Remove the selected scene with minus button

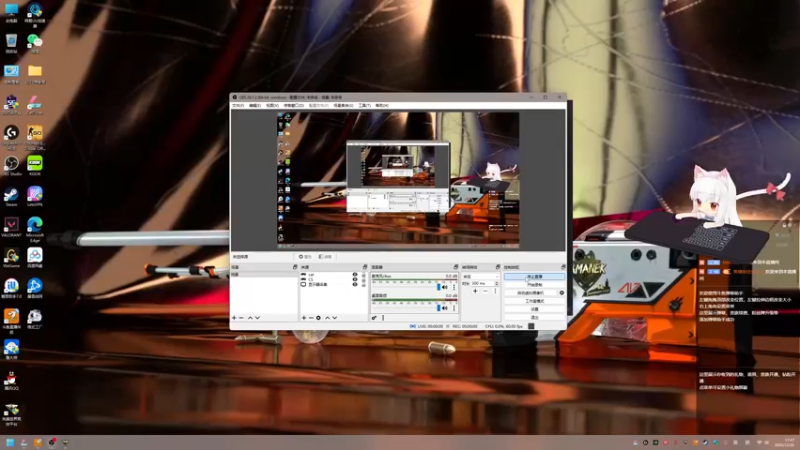[x=241, y=318]
